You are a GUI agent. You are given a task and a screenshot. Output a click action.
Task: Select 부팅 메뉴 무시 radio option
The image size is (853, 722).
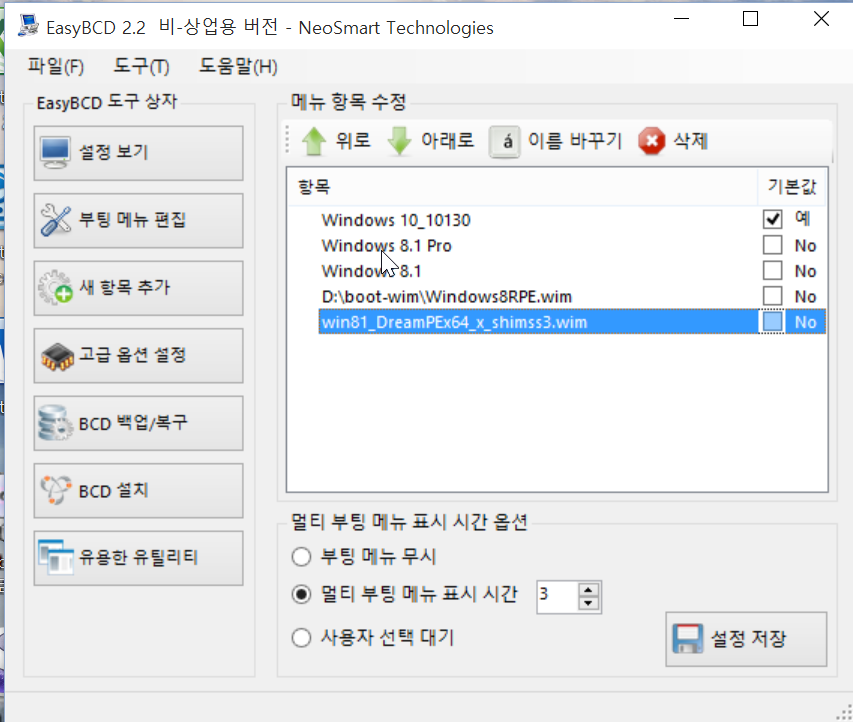[301, 557]
